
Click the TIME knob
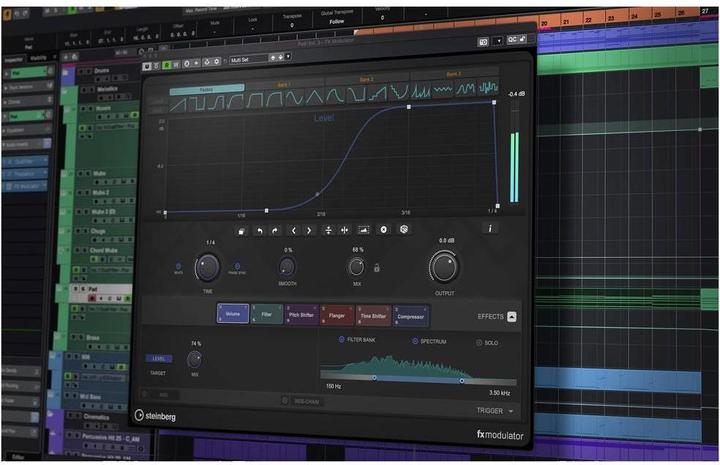pos(207,267)
